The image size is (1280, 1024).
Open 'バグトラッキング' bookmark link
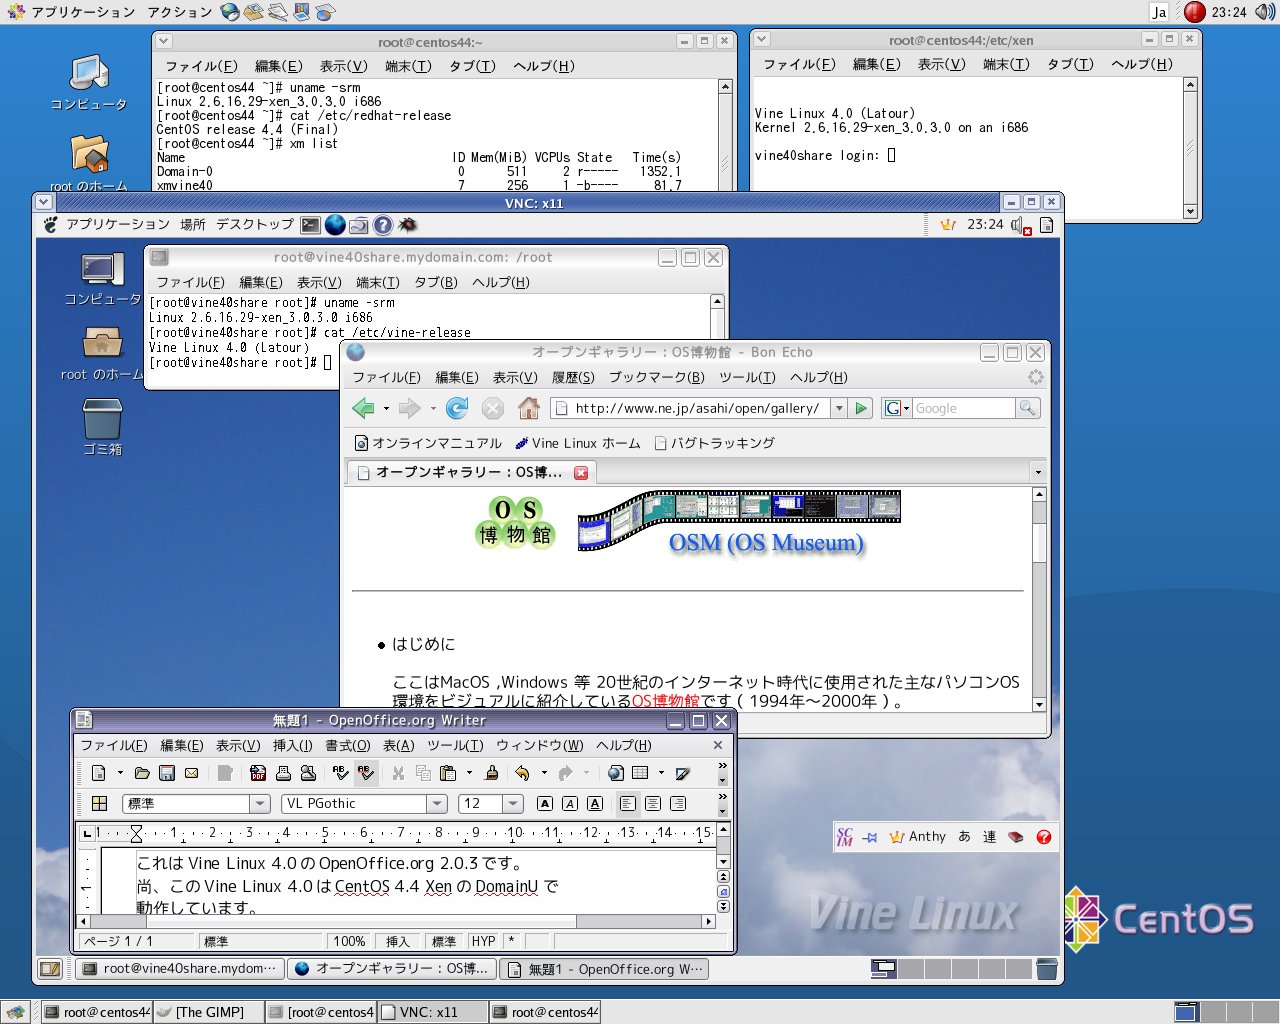tap(714, 443)
